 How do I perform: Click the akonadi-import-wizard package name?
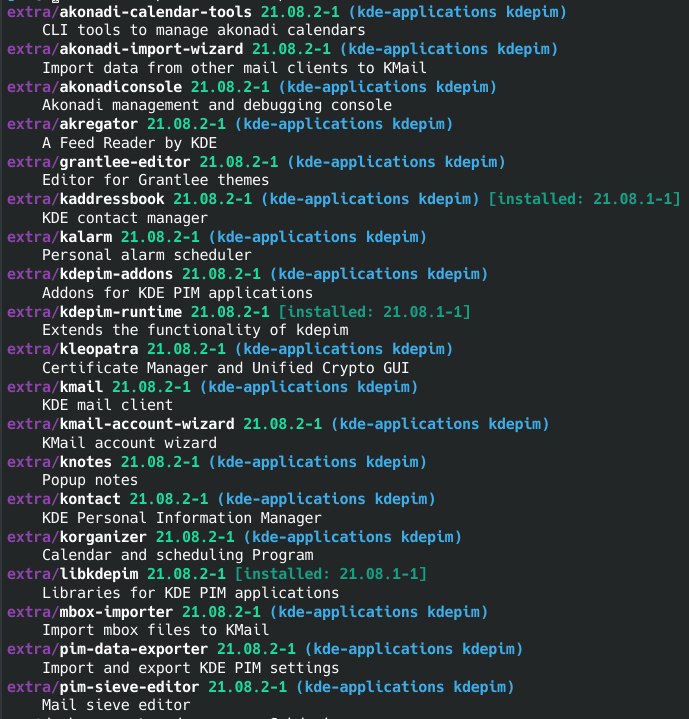(151, 49)
